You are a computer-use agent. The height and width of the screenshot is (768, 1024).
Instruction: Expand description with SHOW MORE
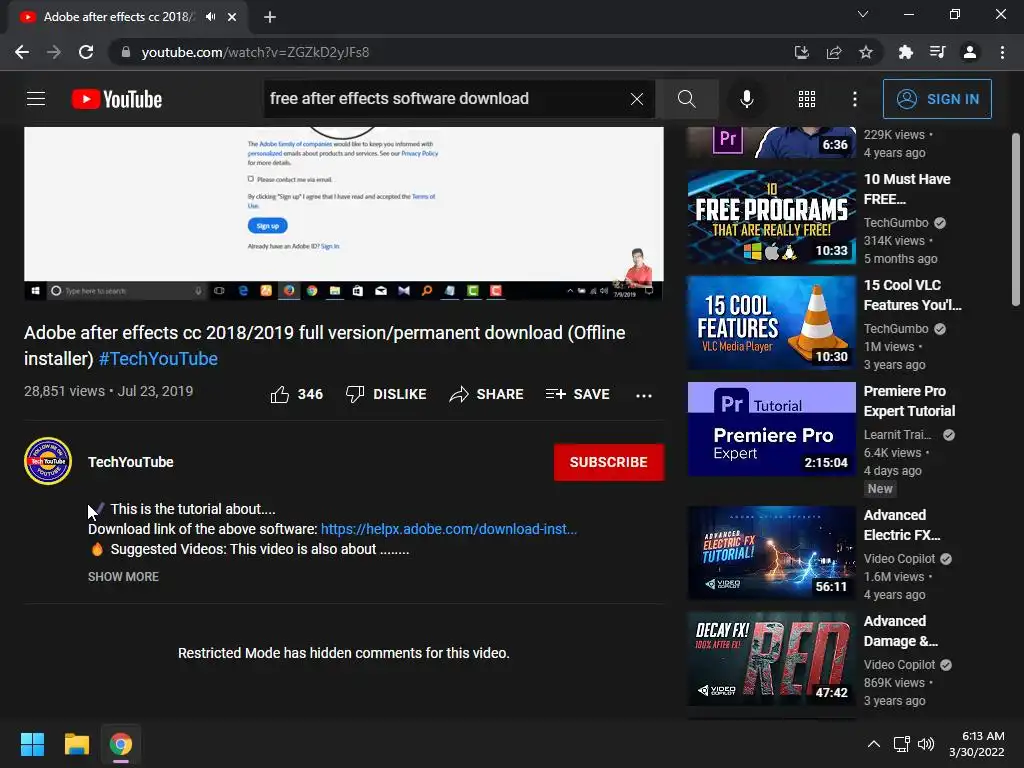123,577
